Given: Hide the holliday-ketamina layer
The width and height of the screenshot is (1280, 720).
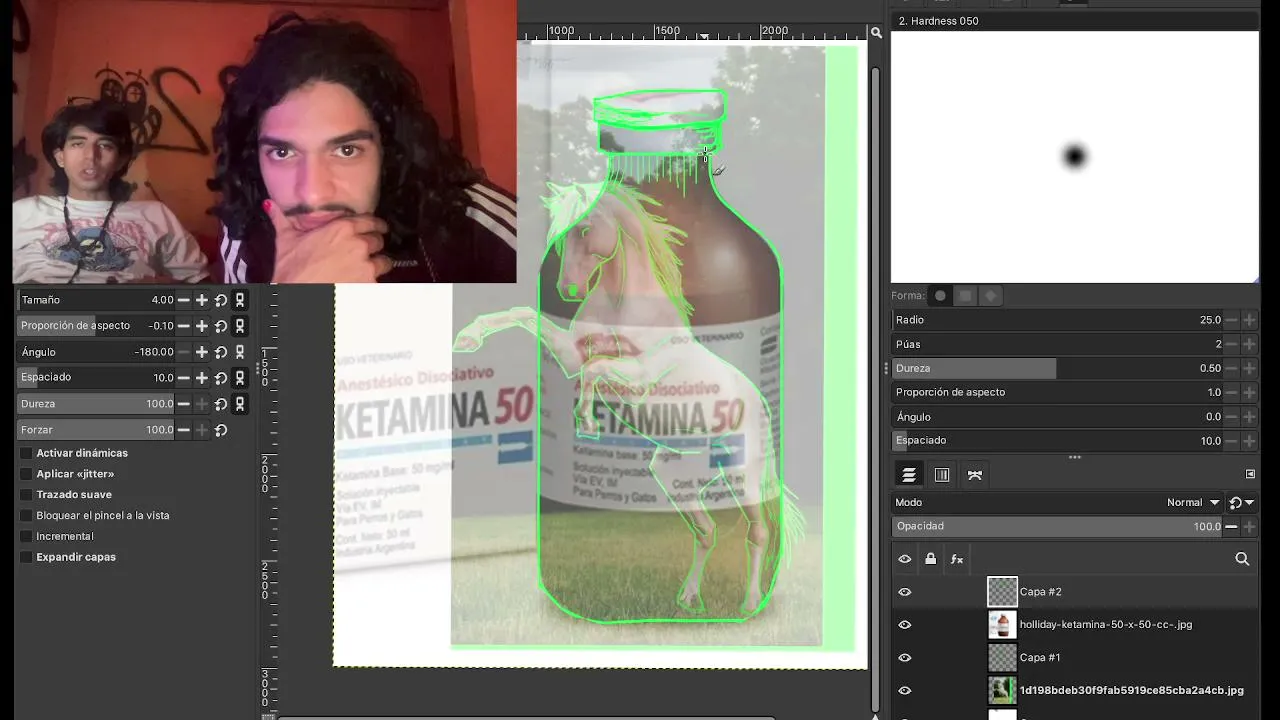Looking at the screenshot, I should pyautogui.click(x=905, y=625).
